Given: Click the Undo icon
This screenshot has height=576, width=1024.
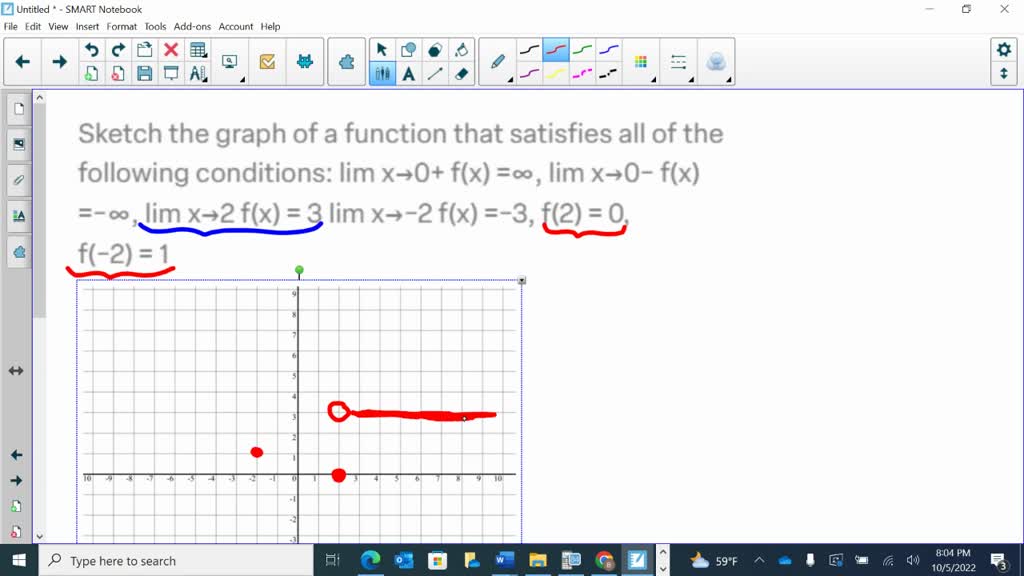Looking at the screenshot, I should pyautogui.click(x=90, y=48).
